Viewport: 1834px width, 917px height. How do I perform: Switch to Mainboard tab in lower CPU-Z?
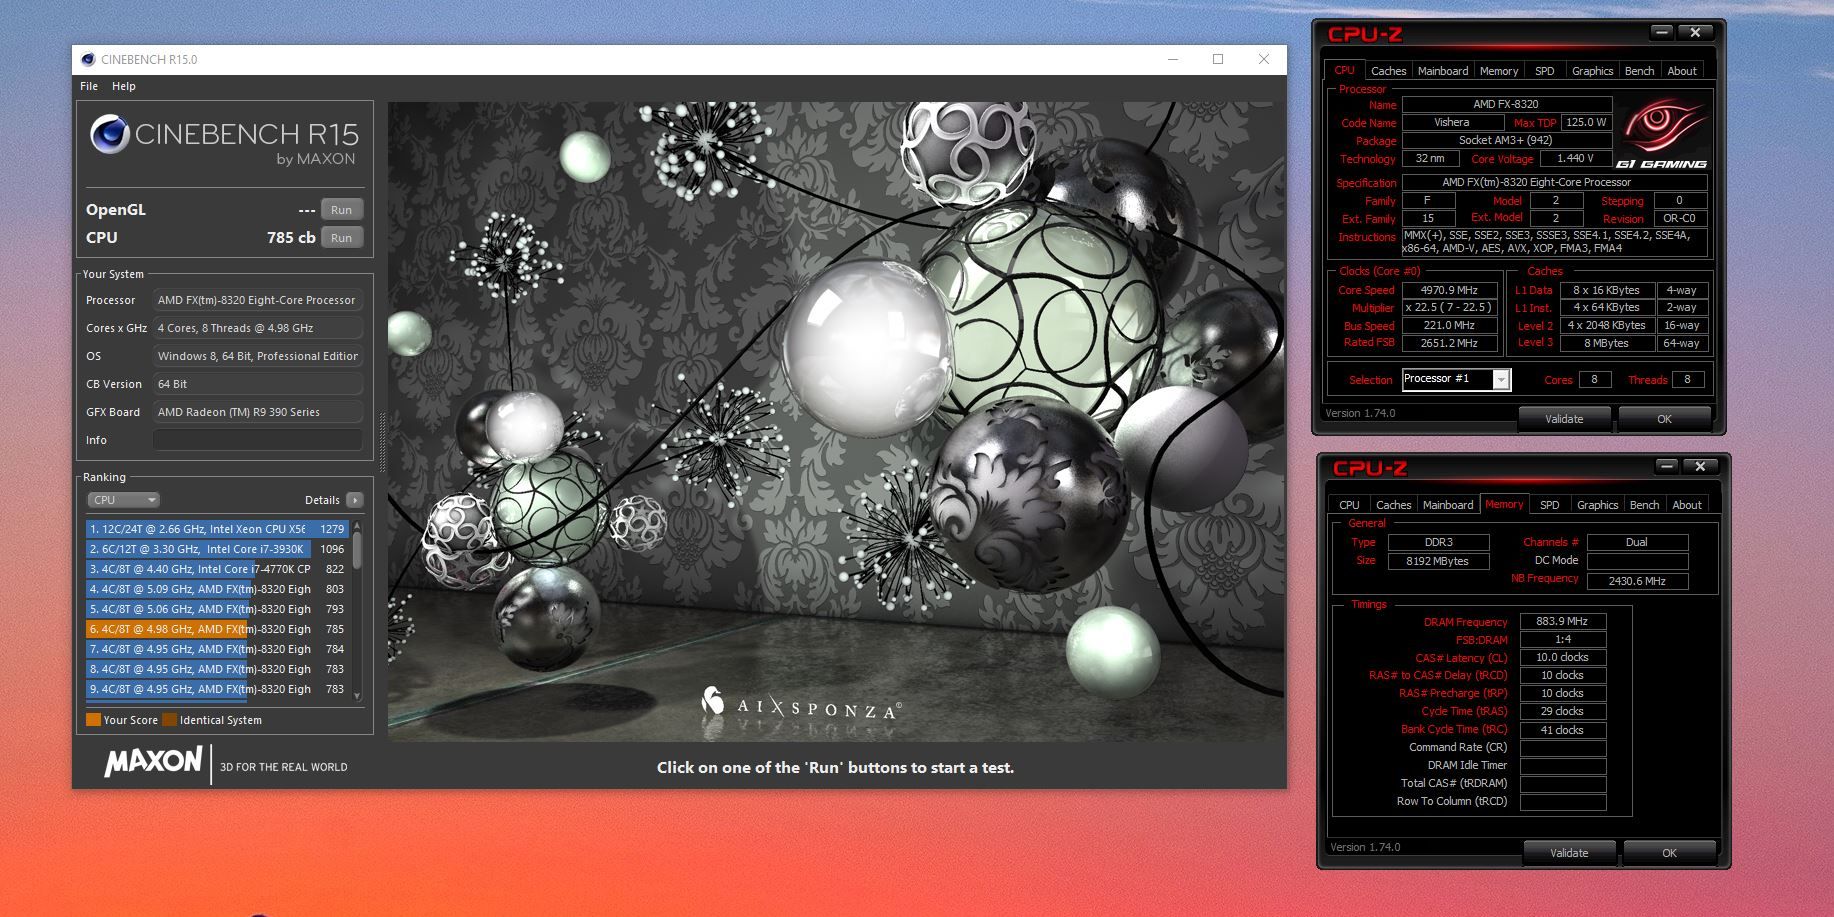[x=1448, y=505]
